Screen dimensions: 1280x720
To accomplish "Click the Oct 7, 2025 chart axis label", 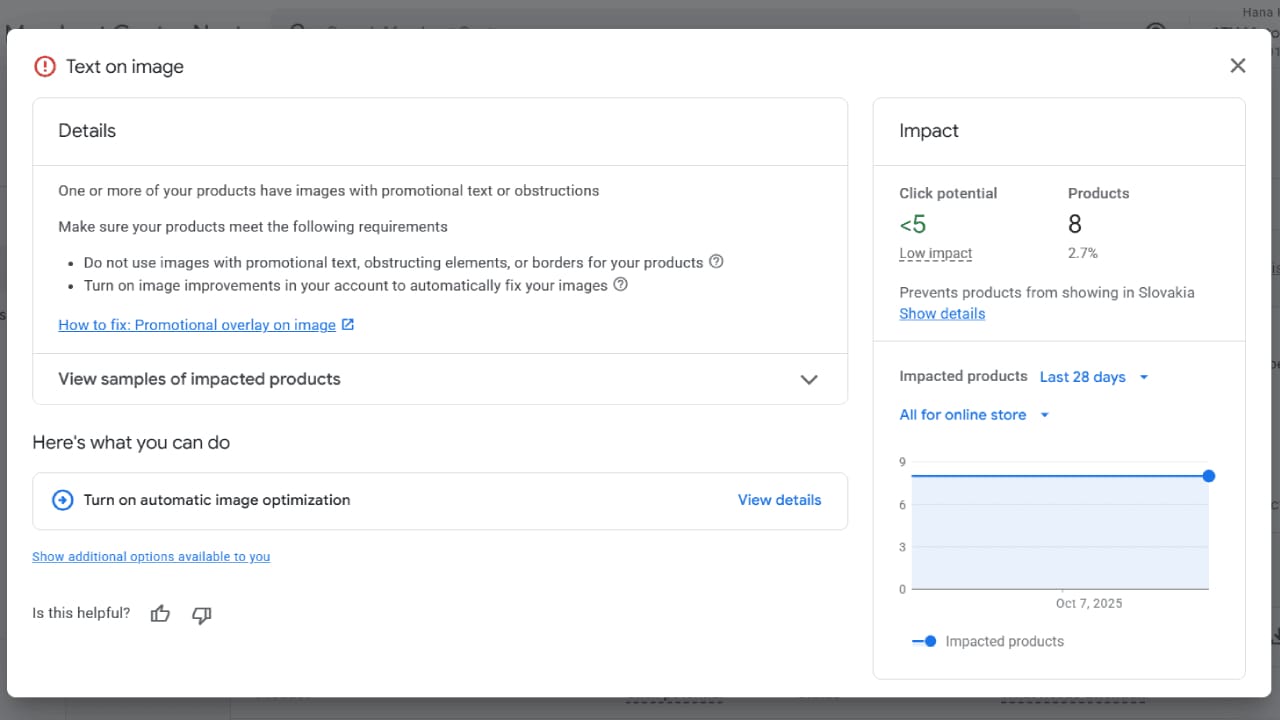I will (1089, 603).
